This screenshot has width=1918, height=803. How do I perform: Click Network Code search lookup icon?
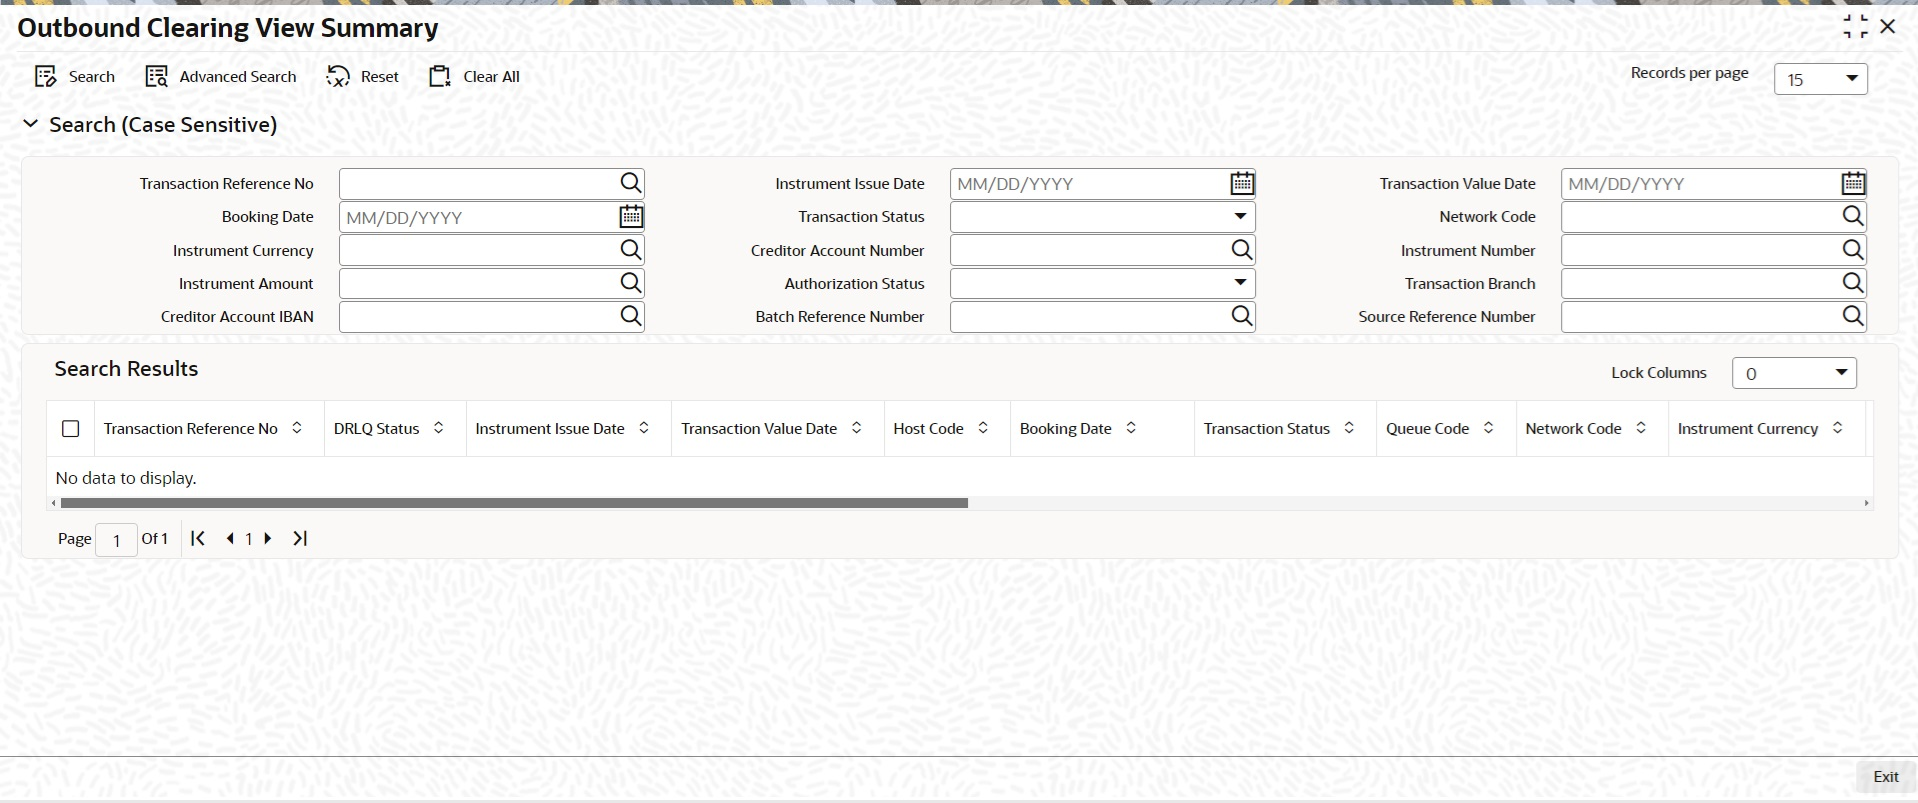[x=1852, y=216]
